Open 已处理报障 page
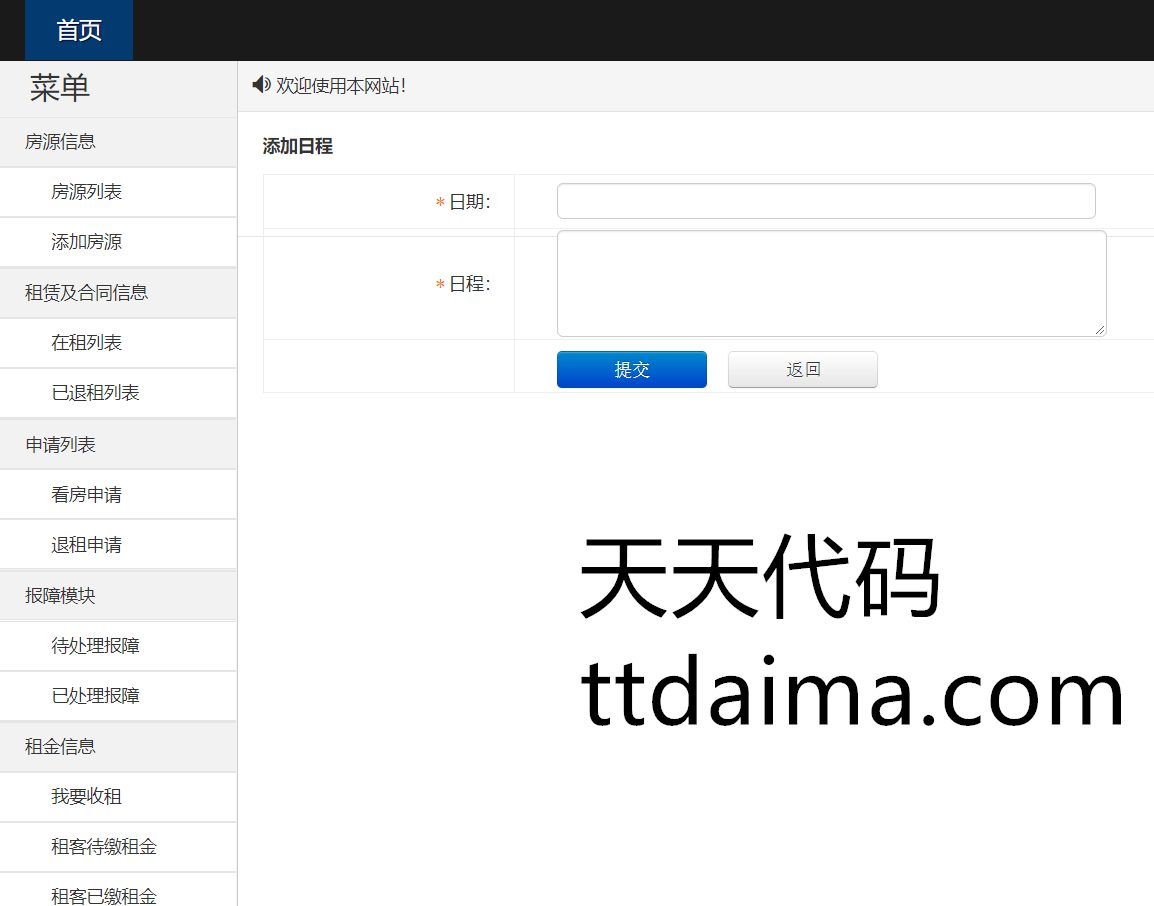This screenshot has width=1154, height=906. point(95,696)
